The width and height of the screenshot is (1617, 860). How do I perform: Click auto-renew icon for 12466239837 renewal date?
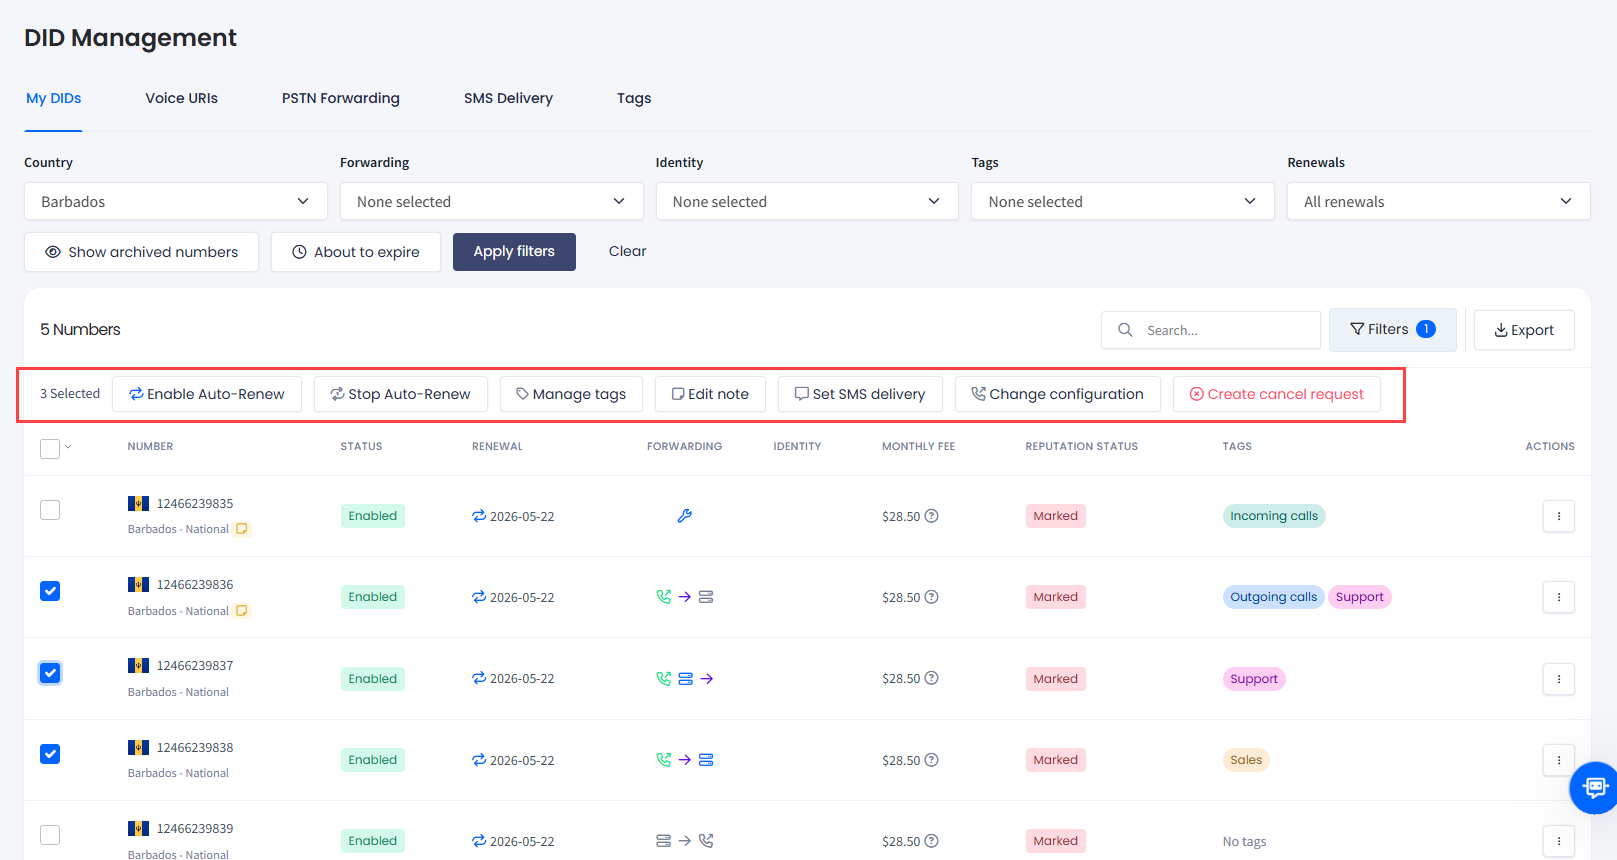click(x=479, y=678)
